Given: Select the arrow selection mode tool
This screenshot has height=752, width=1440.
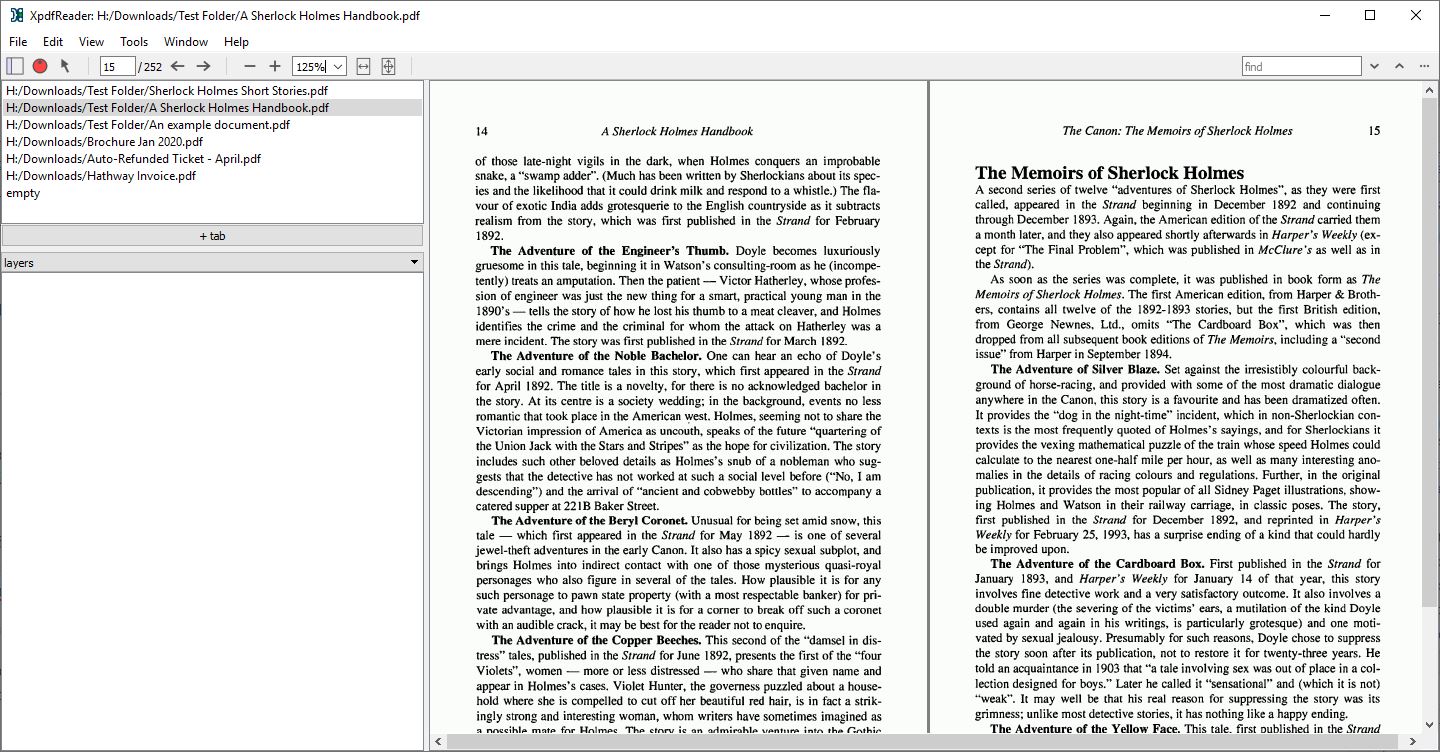Looking at the screenshot, I should click(65, 66).
